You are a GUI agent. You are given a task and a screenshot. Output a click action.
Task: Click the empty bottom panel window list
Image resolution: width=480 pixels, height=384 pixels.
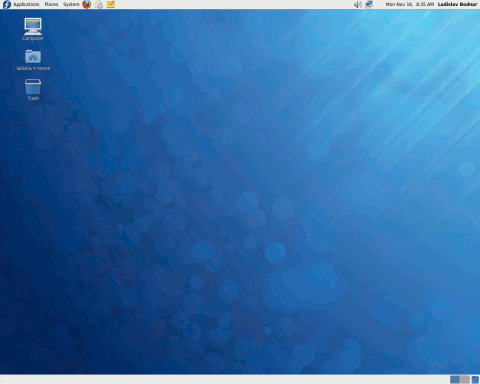[x=223, y=379]
